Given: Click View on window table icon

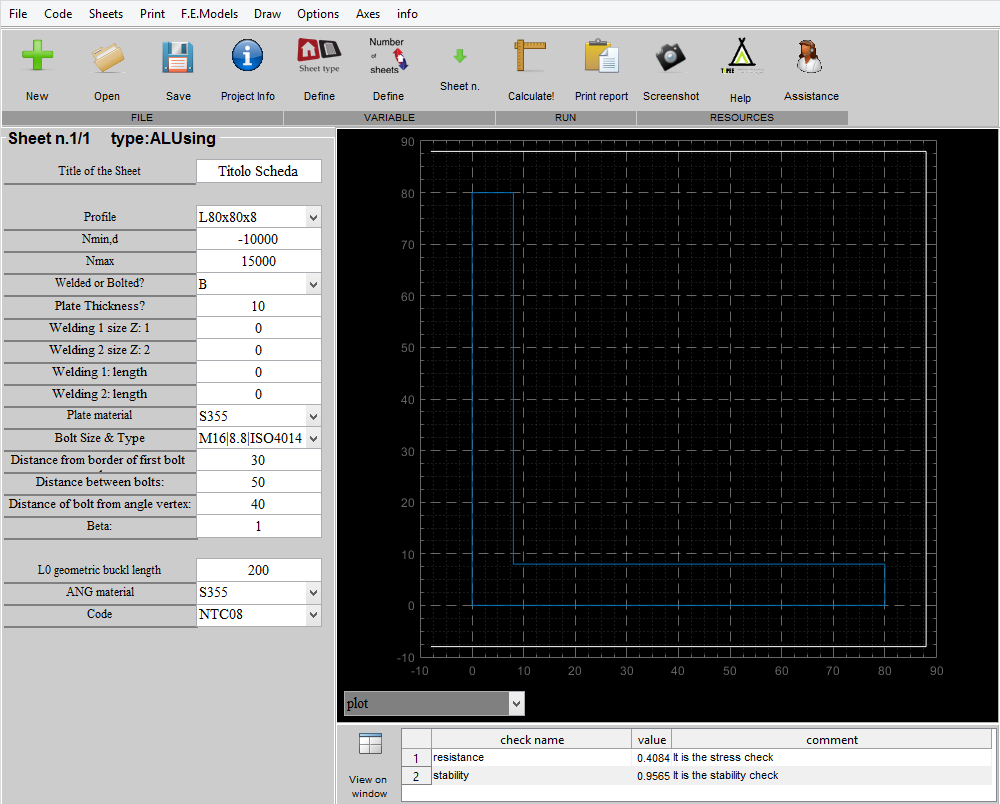Looking at the screenshot, I should (370, 744).
